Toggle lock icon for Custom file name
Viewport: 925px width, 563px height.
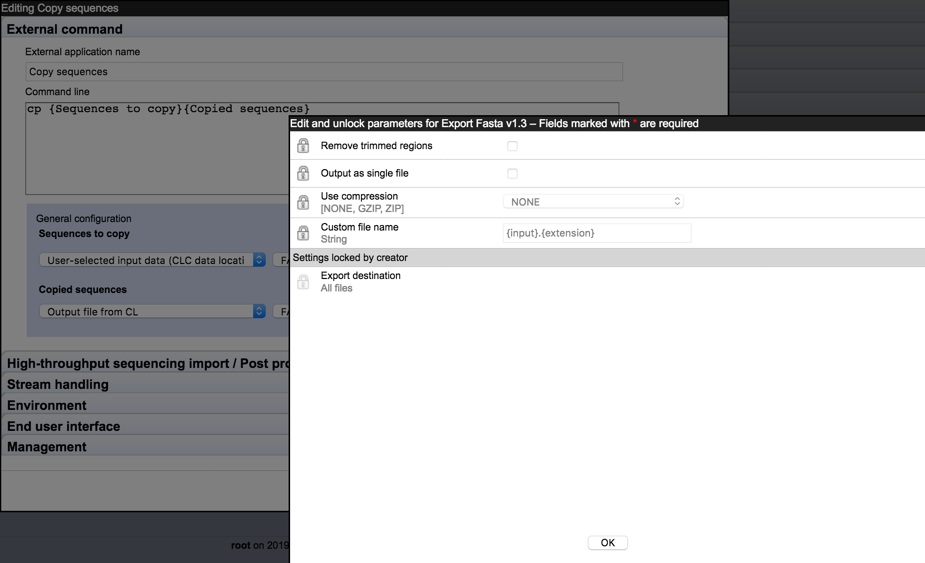coord(303,233)
